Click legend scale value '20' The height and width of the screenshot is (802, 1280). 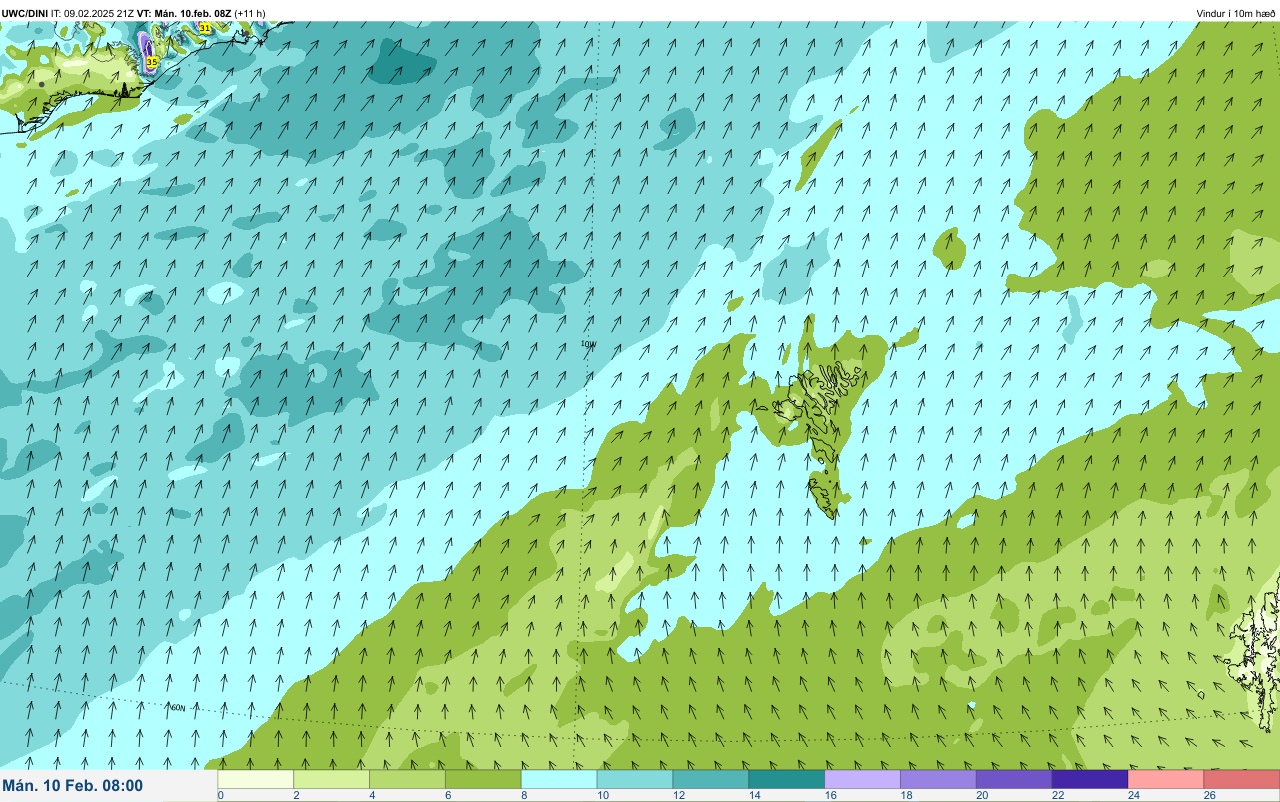982,795
